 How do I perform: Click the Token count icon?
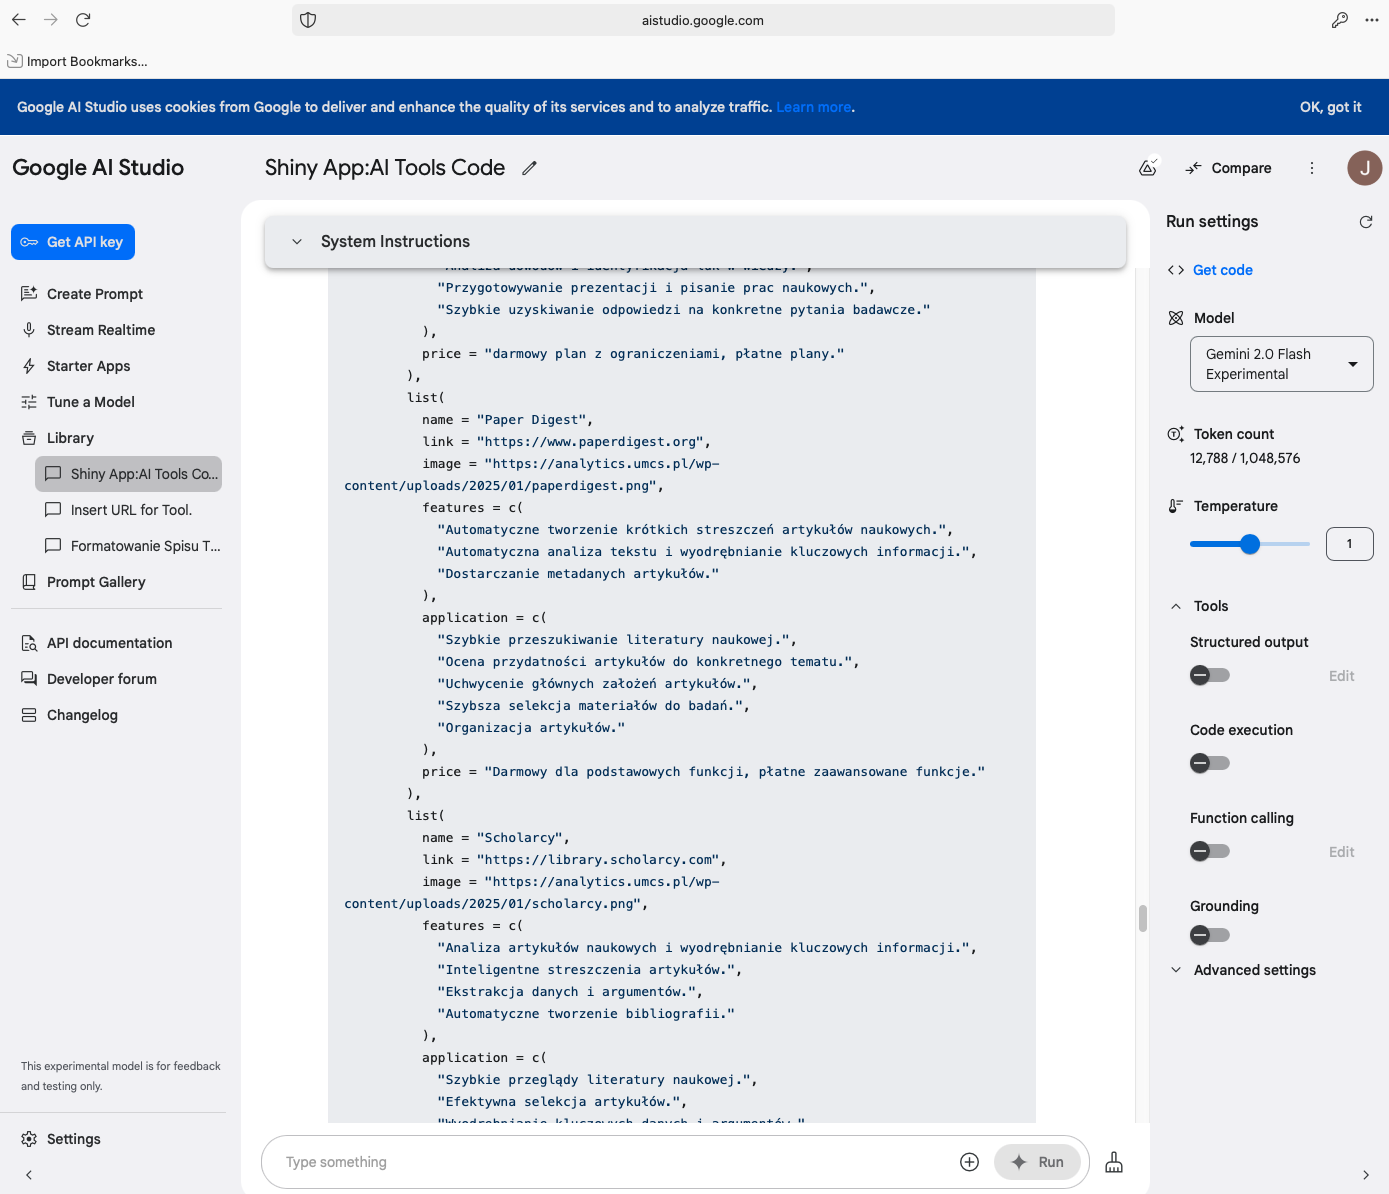pyautogui.click(x=1176, y=434)
